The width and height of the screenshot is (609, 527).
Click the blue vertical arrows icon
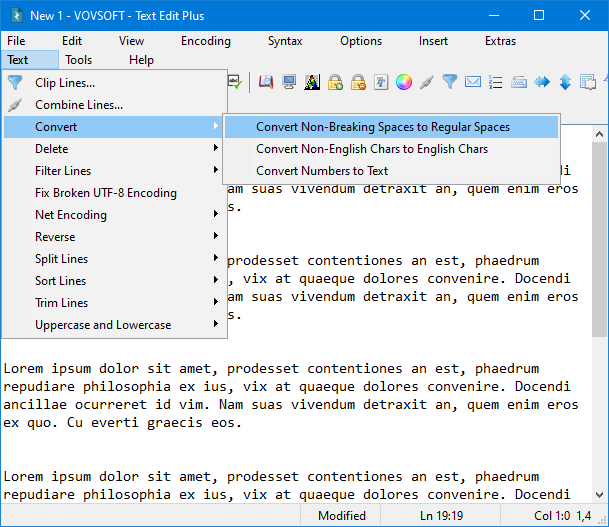tap(565, 82)
